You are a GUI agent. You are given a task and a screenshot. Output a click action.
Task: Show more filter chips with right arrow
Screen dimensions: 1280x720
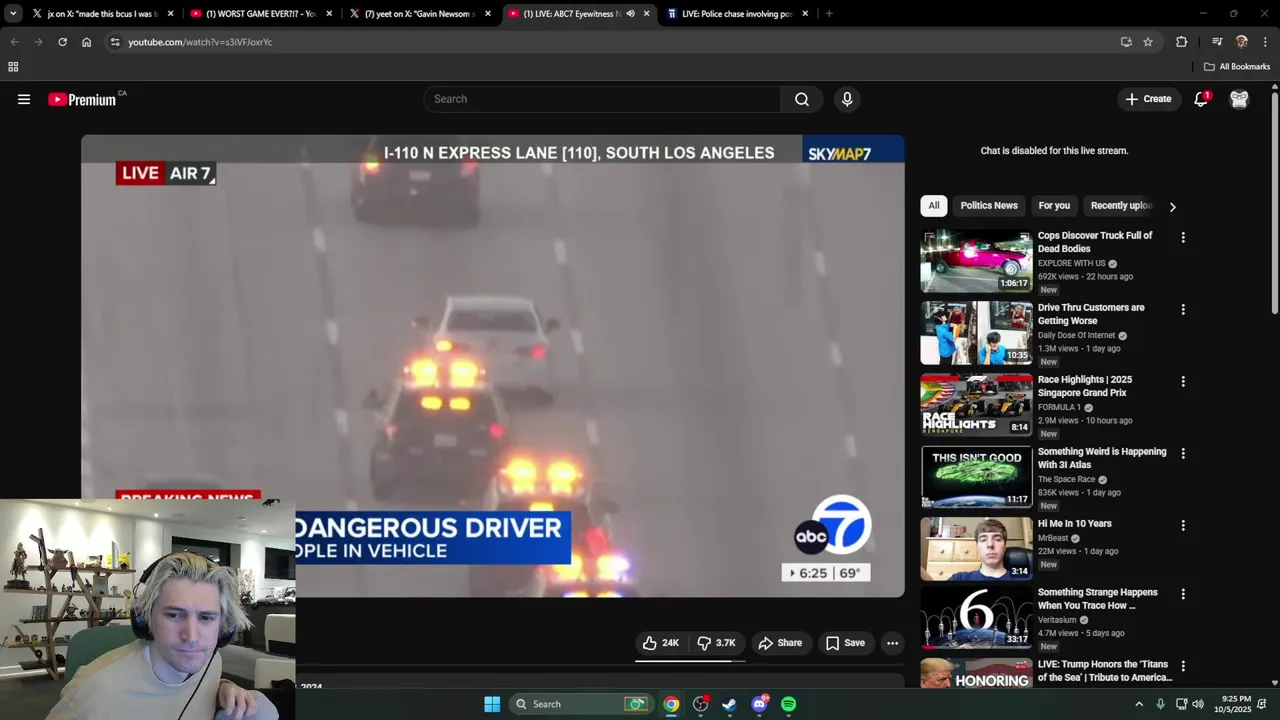coord(1172,207)
